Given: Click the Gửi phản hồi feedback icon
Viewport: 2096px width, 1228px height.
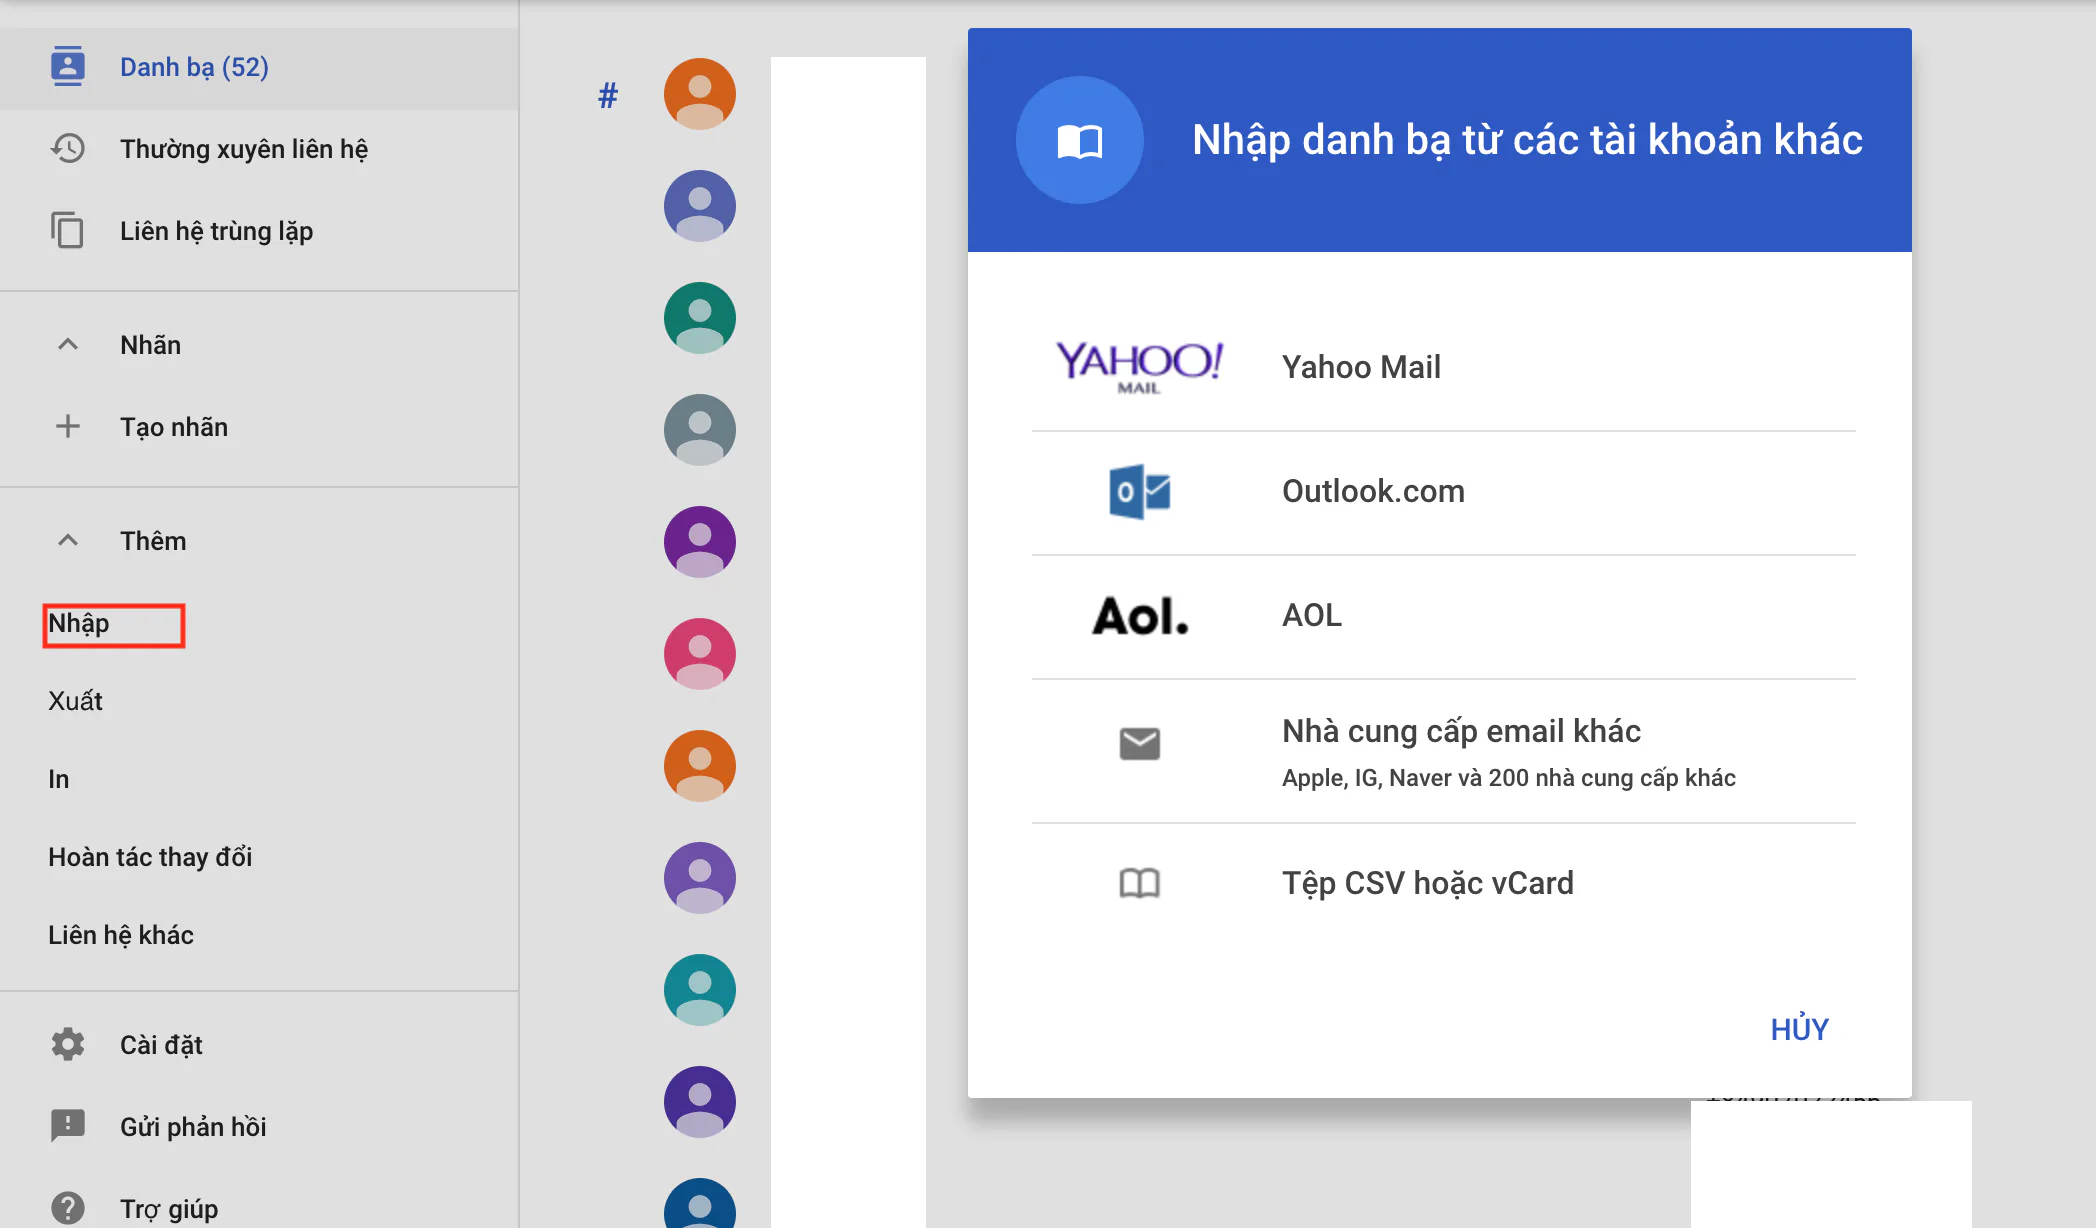Looking at the screenshot, I should [67, 1126].
